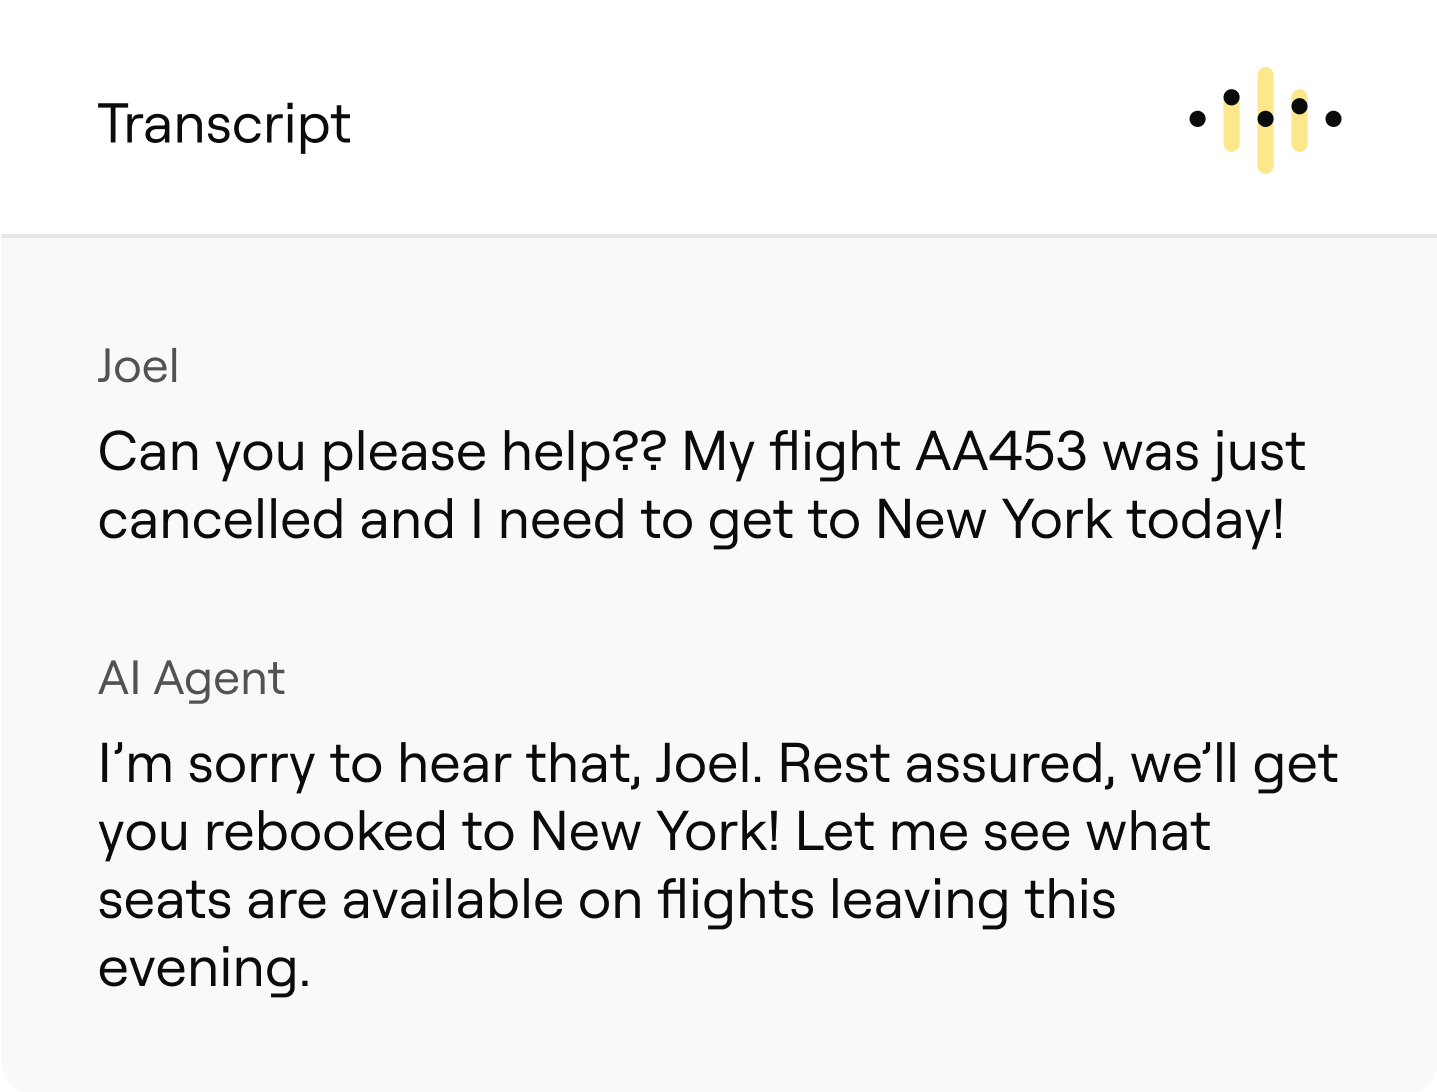
Task: Click the right yellow waveform bar
Action: 1299,120
